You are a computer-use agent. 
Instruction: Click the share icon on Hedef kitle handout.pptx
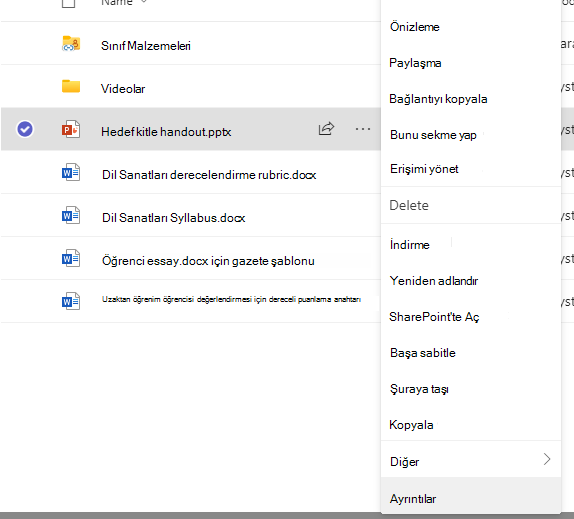point(326,128)
